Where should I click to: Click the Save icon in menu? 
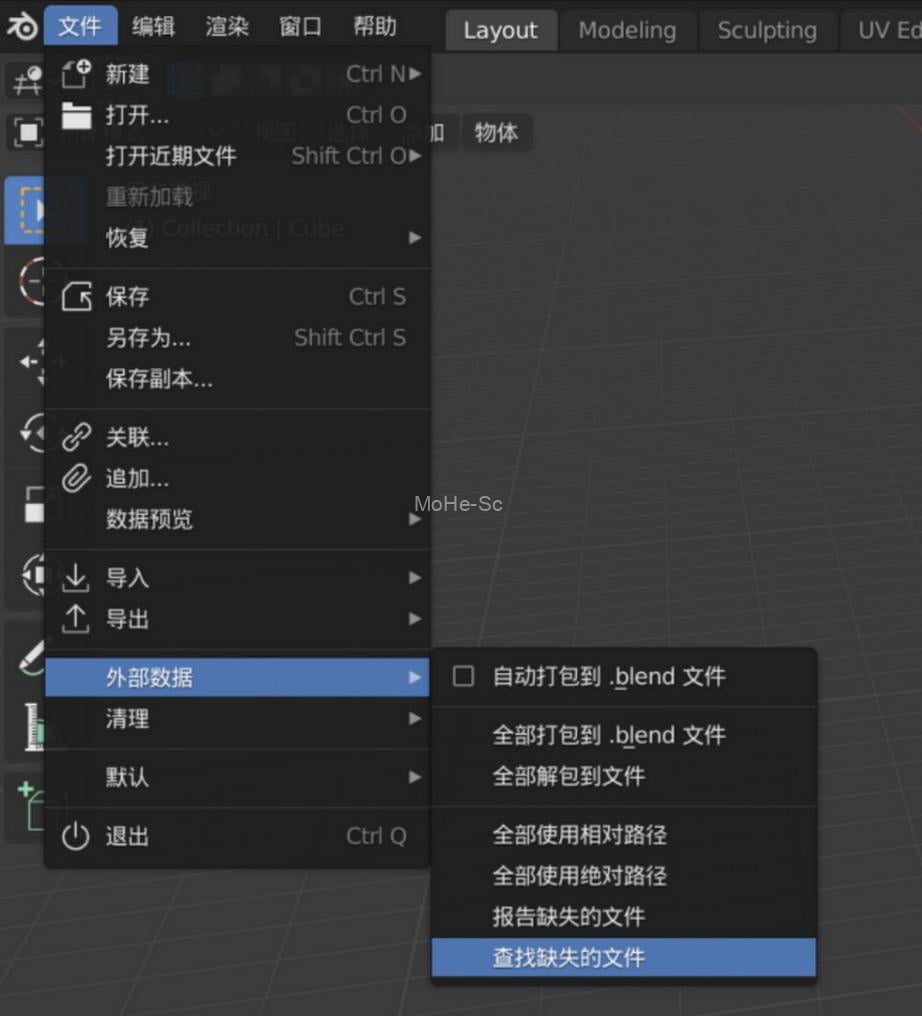tap(76, 297)
